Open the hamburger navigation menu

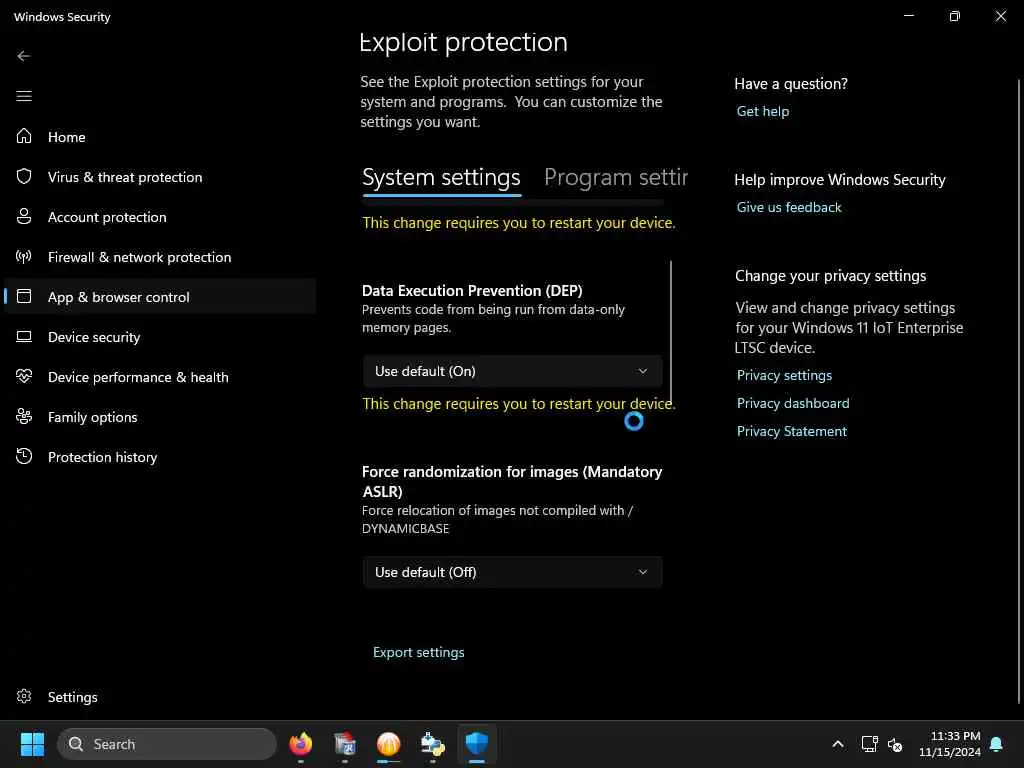pos(24,96)
